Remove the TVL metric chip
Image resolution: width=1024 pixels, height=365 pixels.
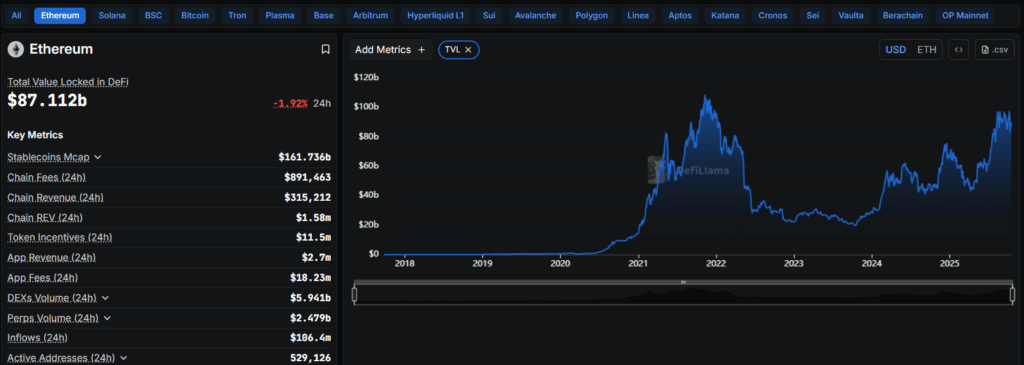tap(468, 50)
